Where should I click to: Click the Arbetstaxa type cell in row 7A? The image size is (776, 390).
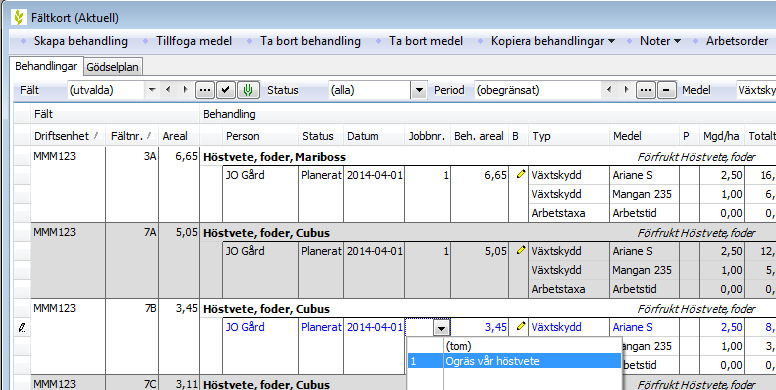click(569, 289)
